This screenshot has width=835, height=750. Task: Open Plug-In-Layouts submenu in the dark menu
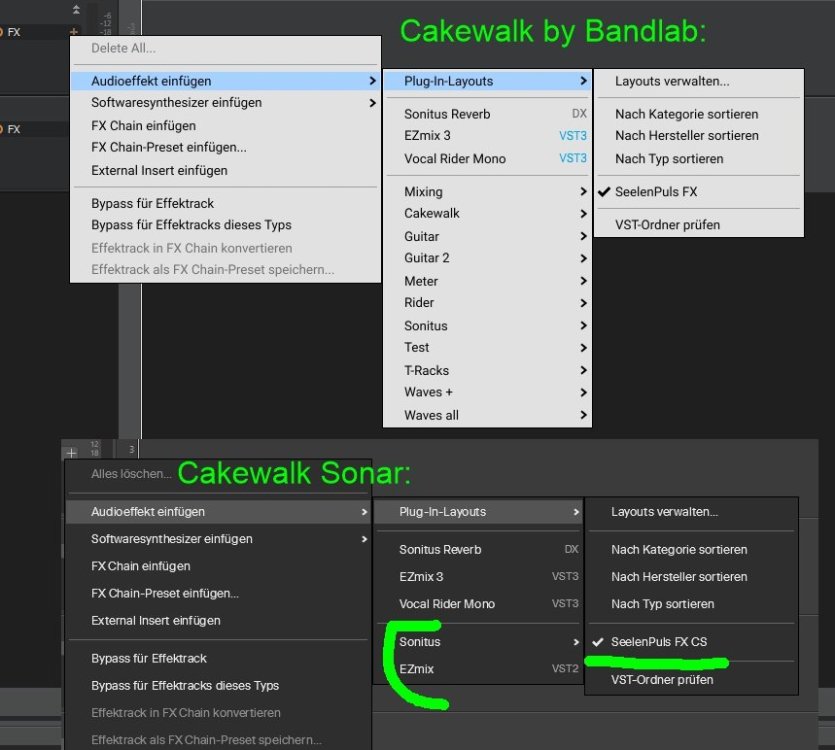click(478, 512)
